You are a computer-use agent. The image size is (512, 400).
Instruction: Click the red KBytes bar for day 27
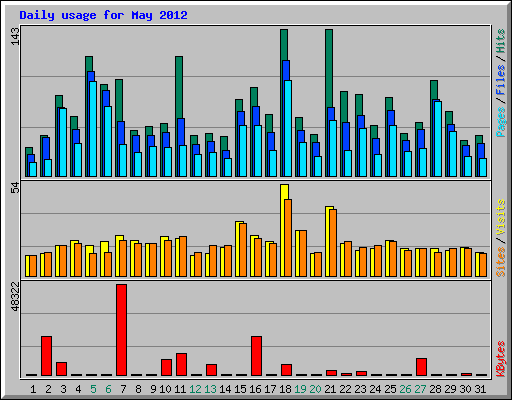[x=421, y=367]
